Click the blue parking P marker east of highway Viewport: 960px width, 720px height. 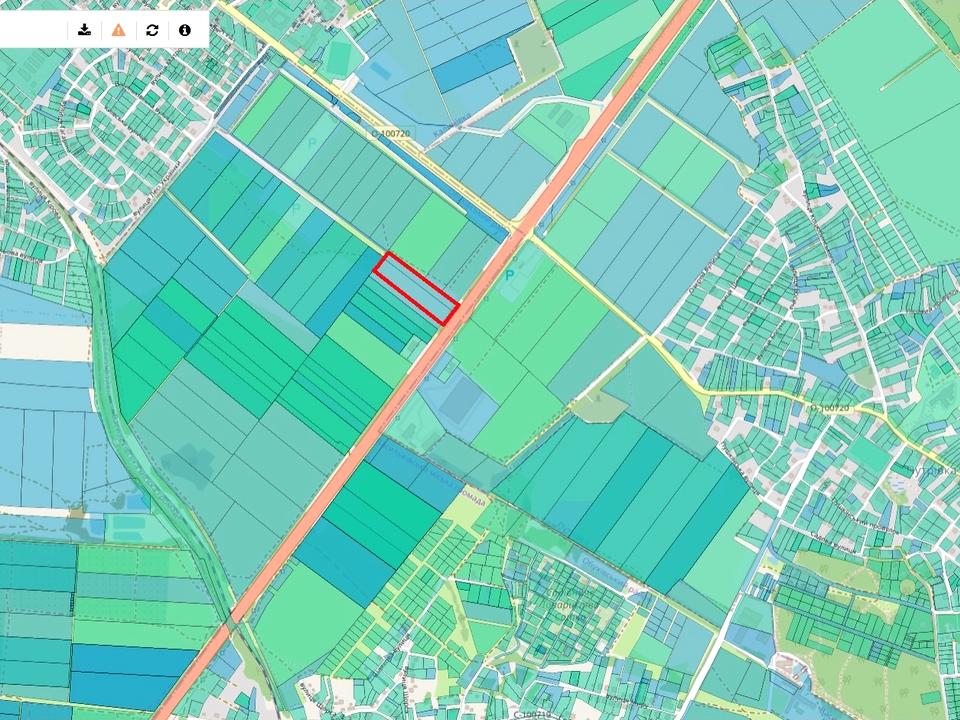click(x=509, y=275)
